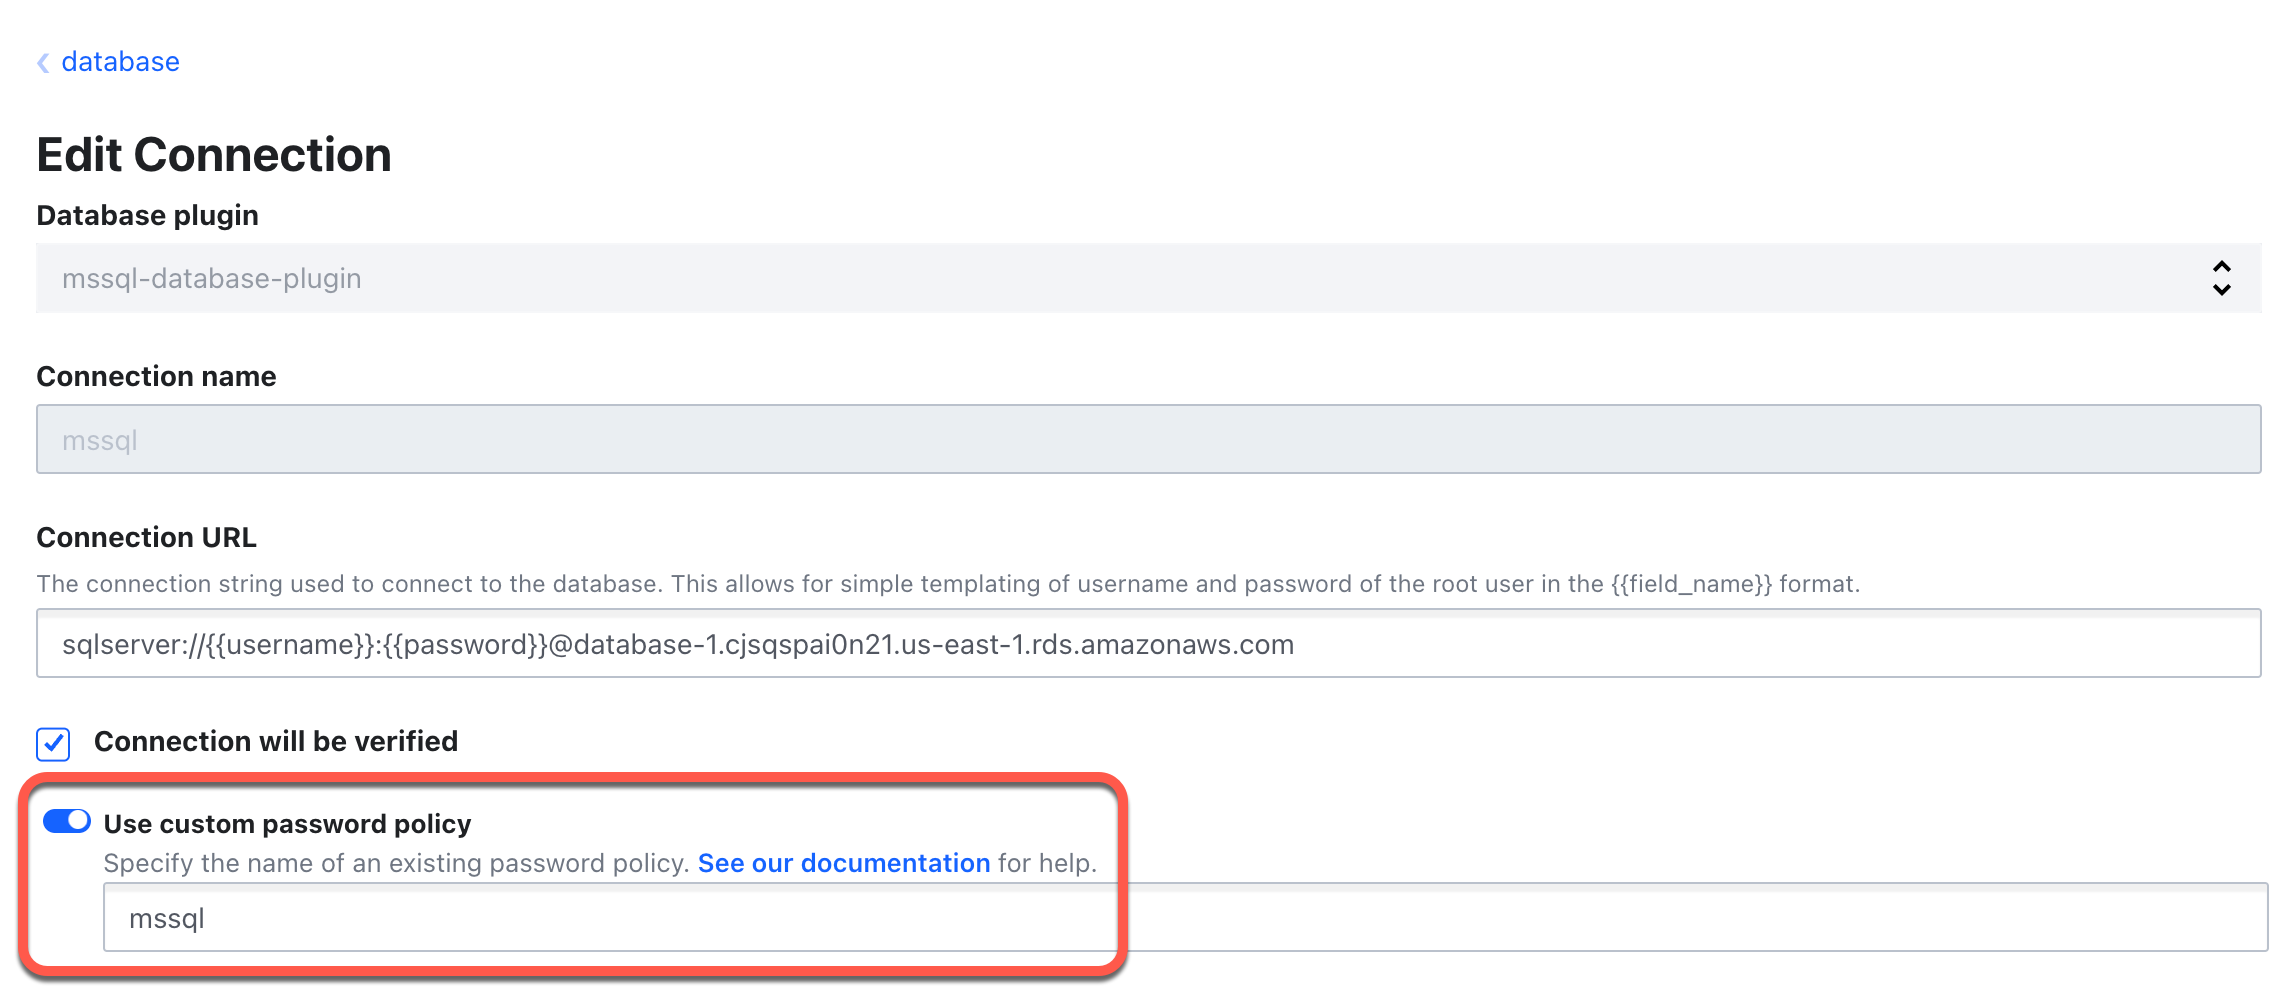Click the Database plugin label
This screenshot has height=996, width=2284.
[x=147, y=215]
